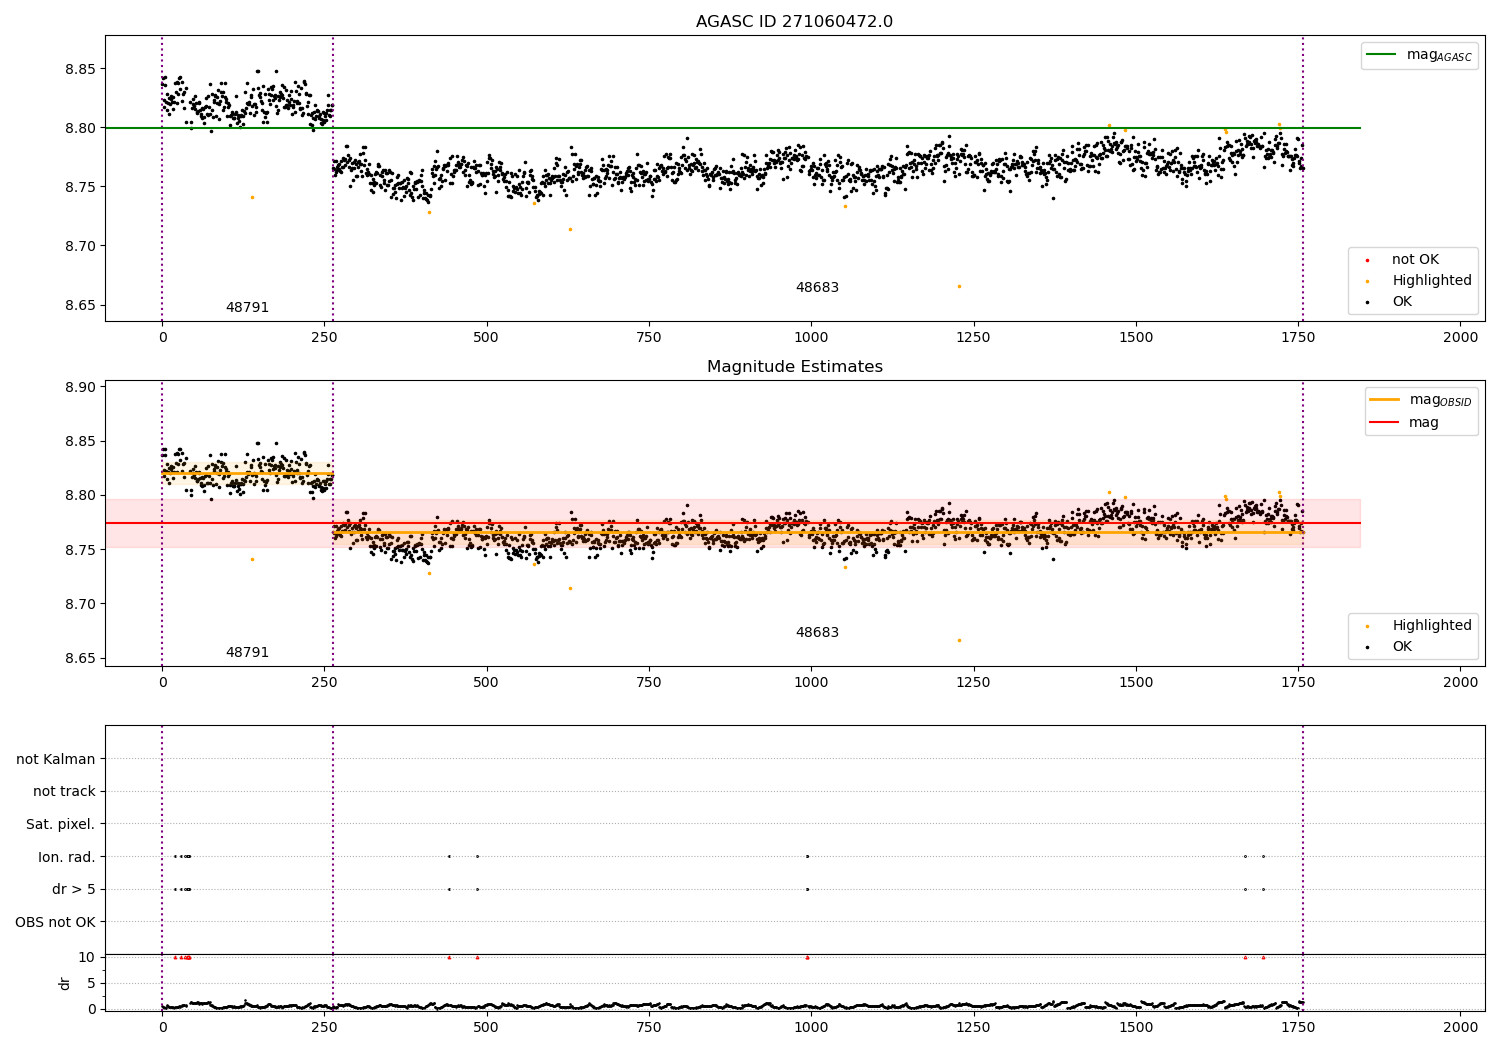
Task: Click '48683' label in Magnitude Estimates plot
Action: 817,633
